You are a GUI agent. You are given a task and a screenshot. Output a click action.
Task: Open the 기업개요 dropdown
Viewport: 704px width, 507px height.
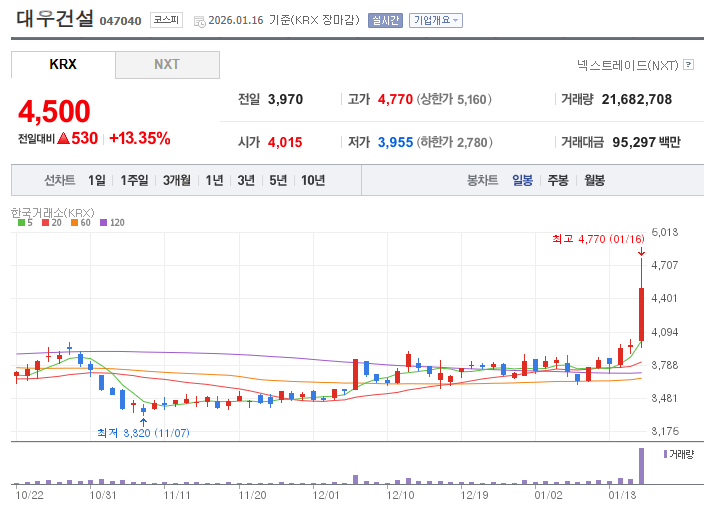pos(436,20)
